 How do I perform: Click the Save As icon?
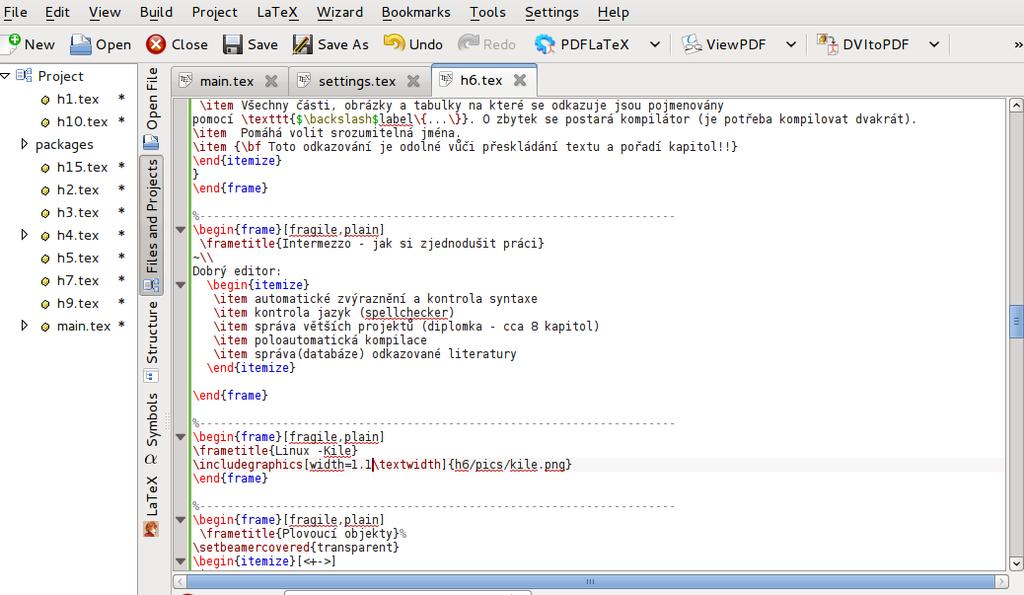point(302,44)
